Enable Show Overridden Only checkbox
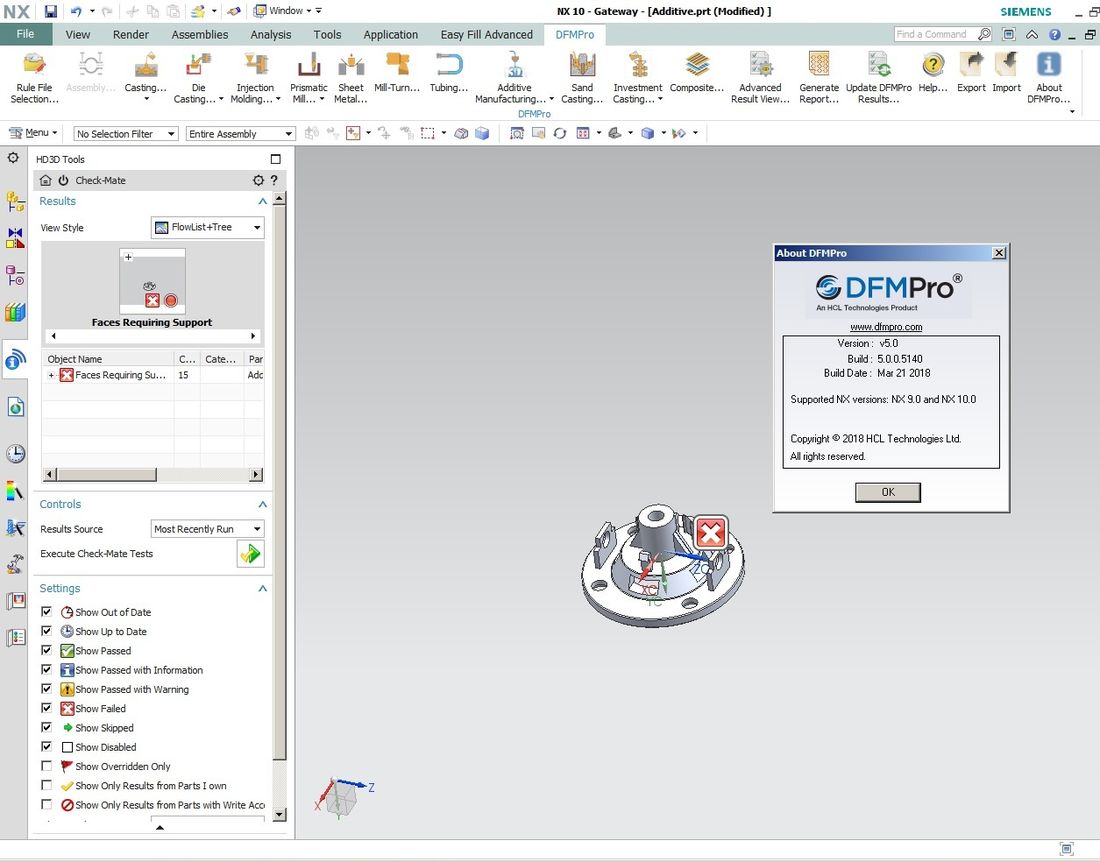This screenshot has height=862, width=1100. tap(47, 766)
